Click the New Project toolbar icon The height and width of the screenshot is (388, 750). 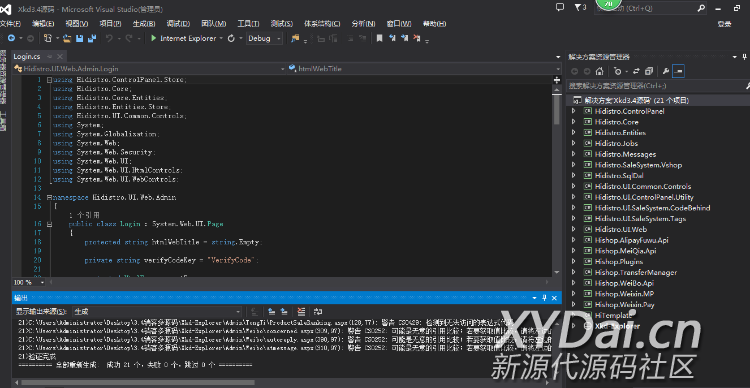pyautogui.click(x=48, y=38)
